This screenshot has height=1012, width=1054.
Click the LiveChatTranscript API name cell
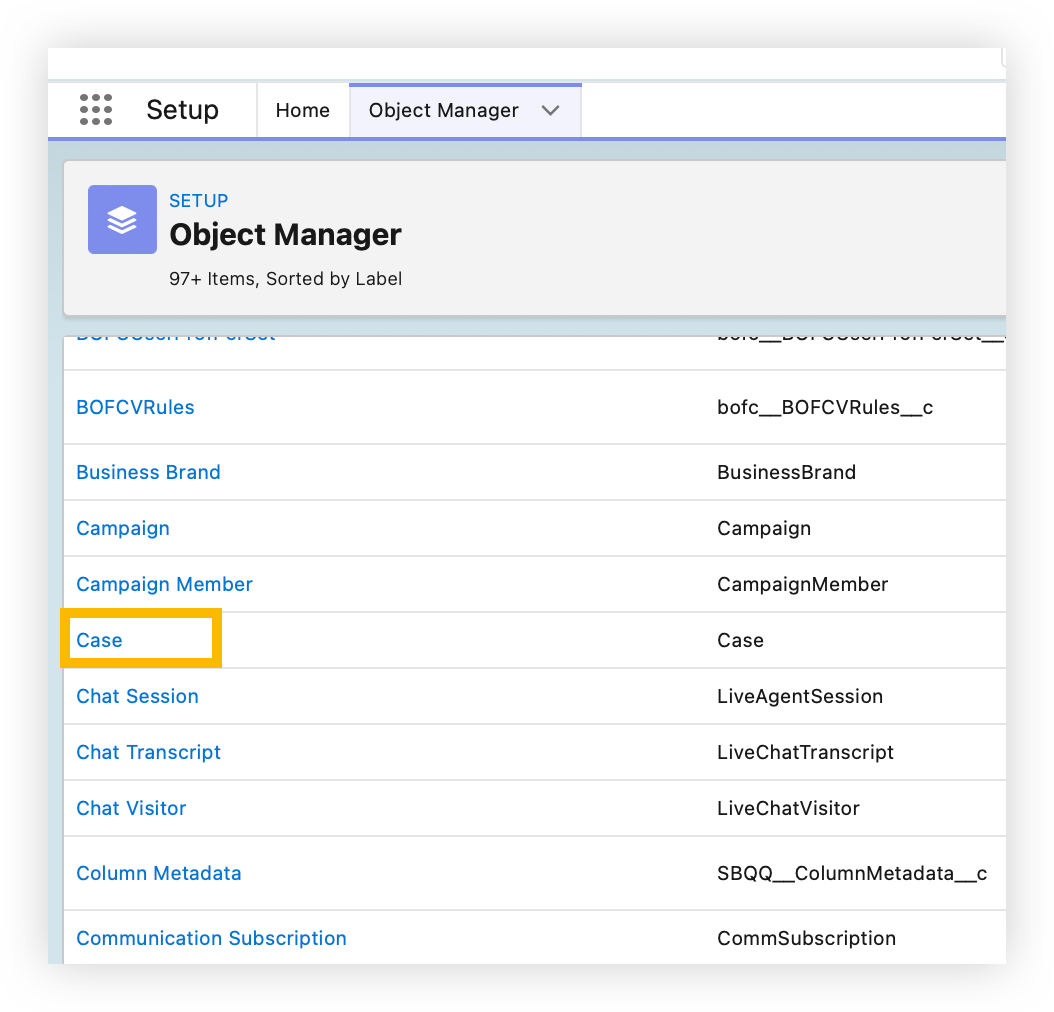pyautogui.click(x=805, y=752)
